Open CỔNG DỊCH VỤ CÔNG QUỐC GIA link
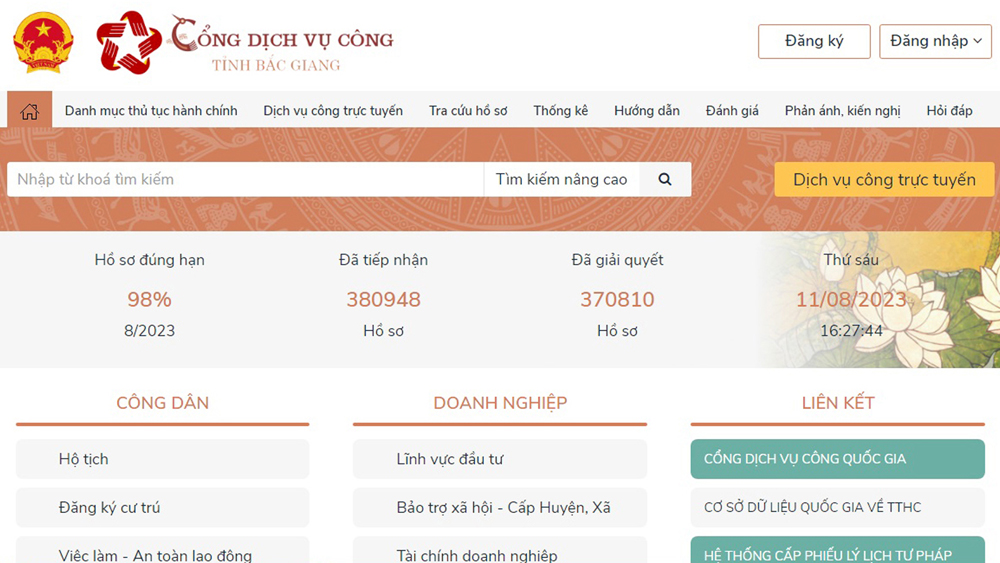Screen dimensions: 1000x563 pos(837,459)
